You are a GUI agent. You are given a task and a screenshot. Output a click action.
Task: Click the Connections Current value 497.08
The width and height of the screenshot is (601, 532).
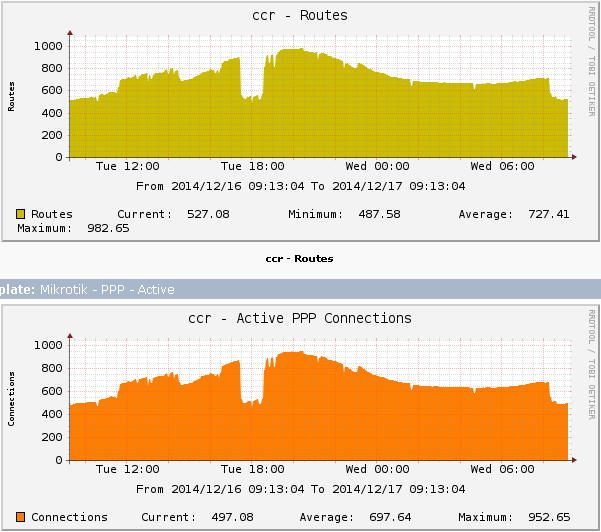point(233,517)
